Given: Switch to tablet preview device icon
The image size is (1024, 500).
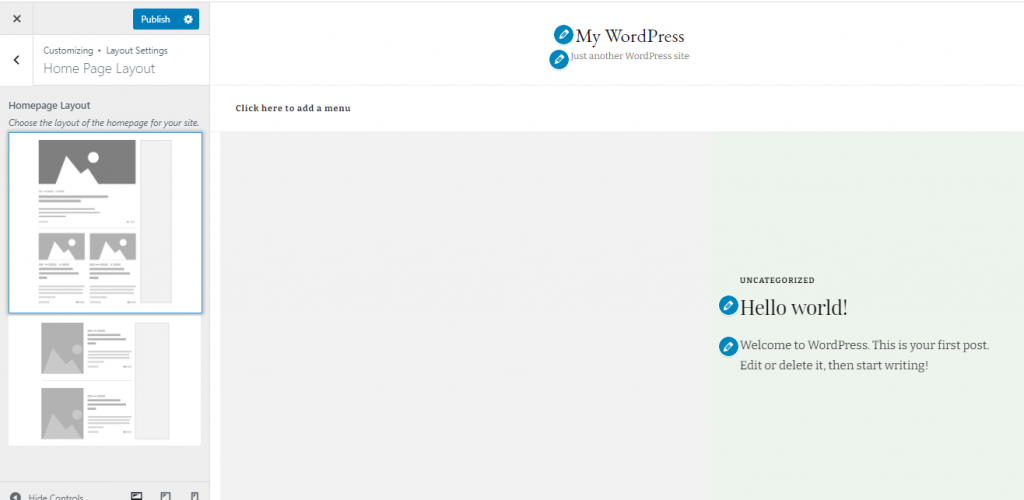Looking at the screenshot, I should 166,496.
